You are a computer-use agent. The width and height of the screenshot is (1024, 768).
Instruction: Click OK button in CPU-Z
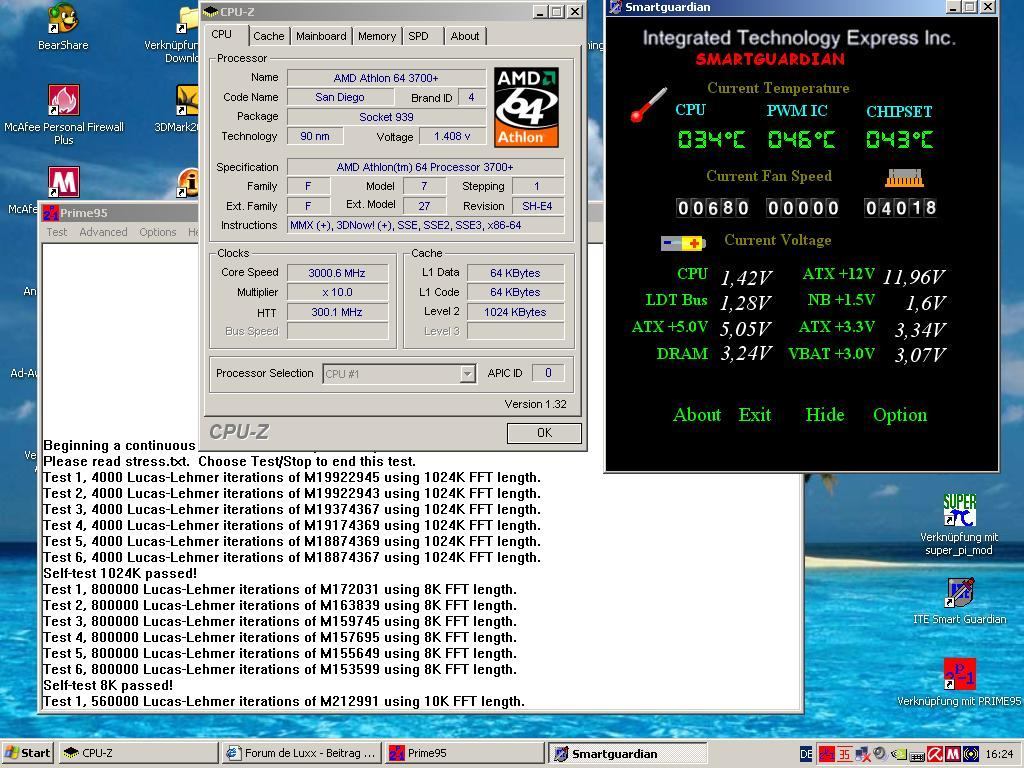click(x=544, y=432)
